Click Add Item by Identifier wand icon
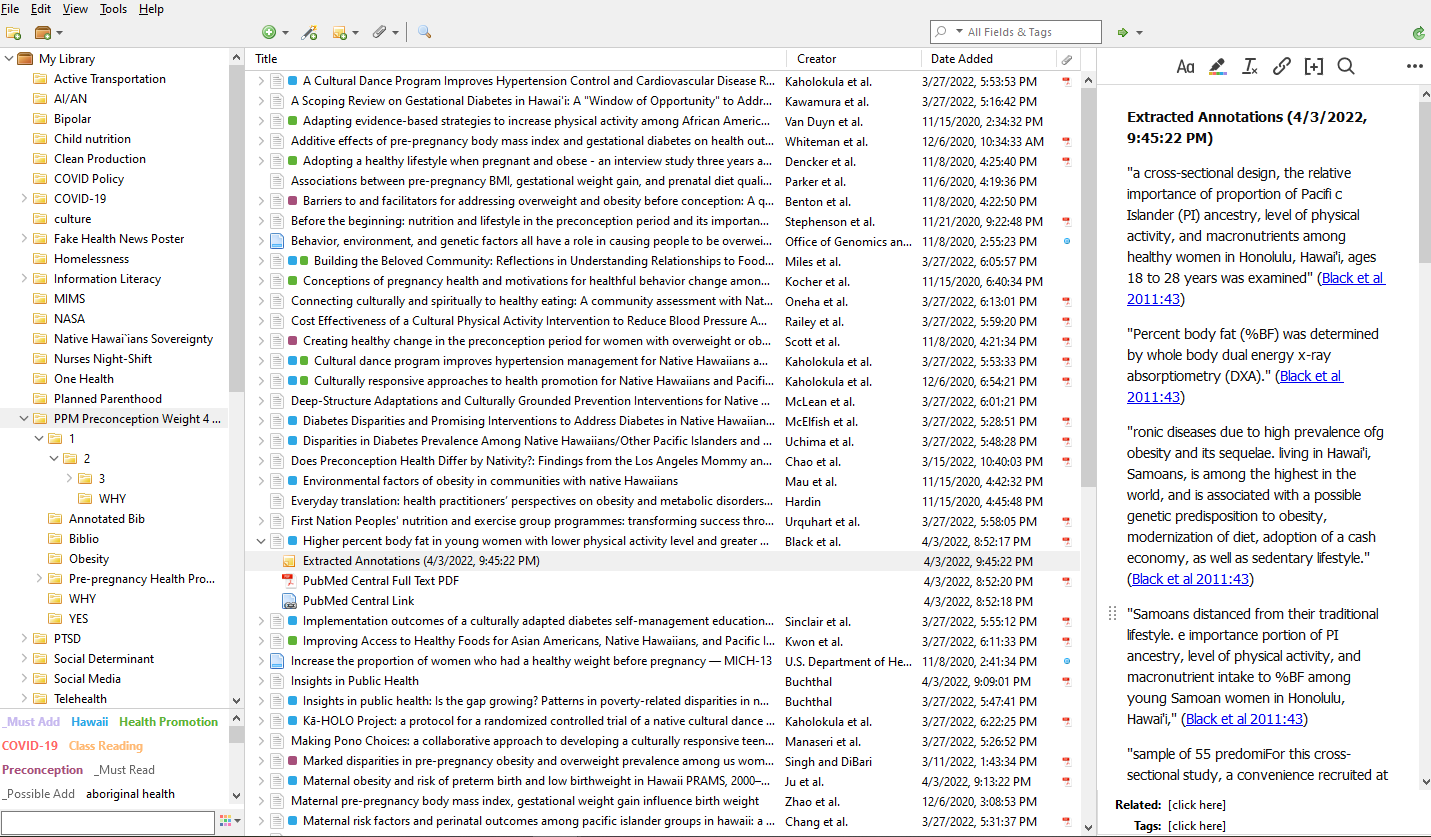The width and height of the screenshot is (1431, 837). [310, 33]
